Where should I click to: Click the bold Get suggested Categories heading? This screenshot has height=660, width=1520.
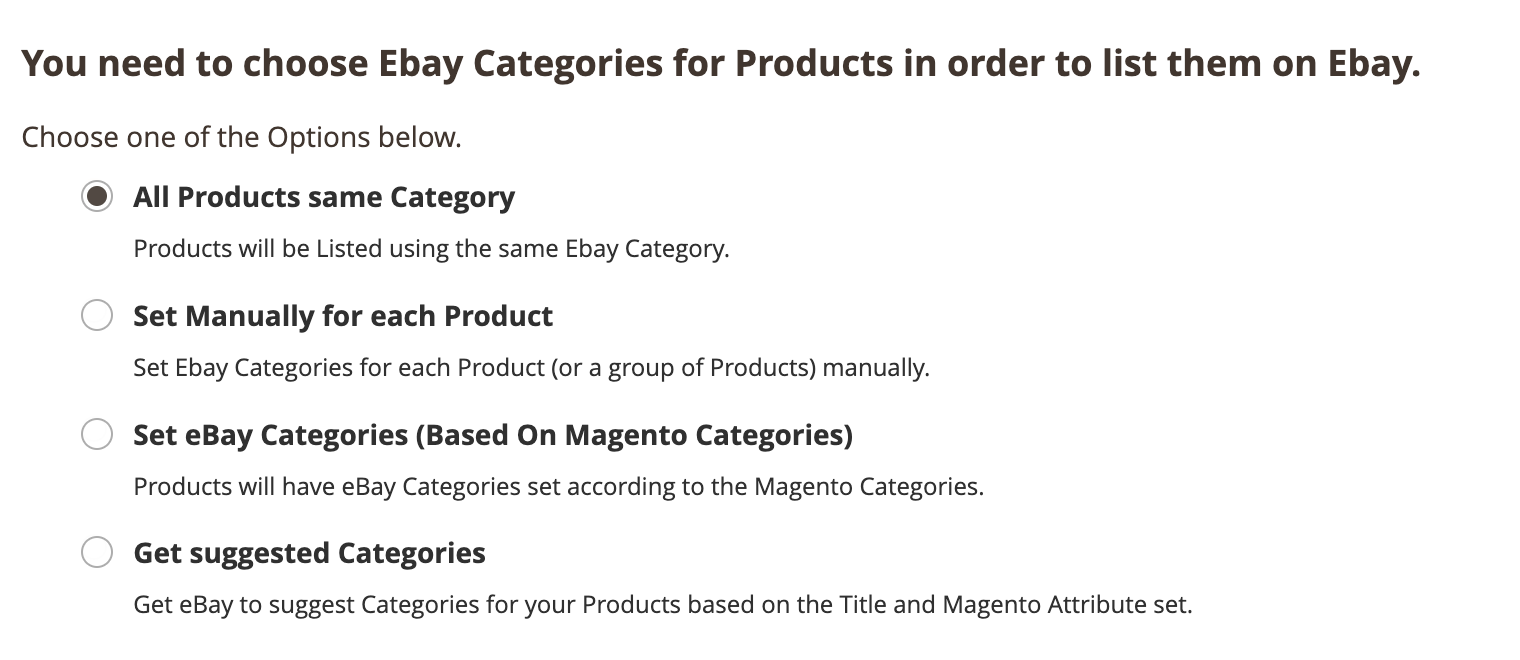309,552
